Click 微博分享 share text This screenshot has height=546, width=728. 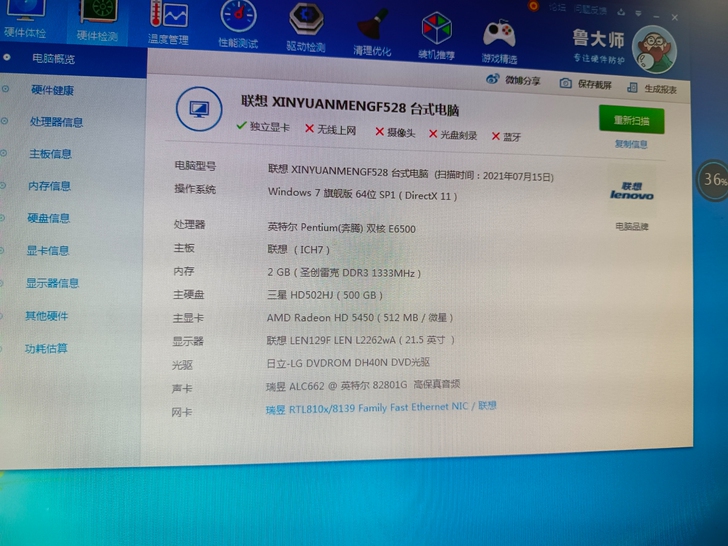coord(523,81)
